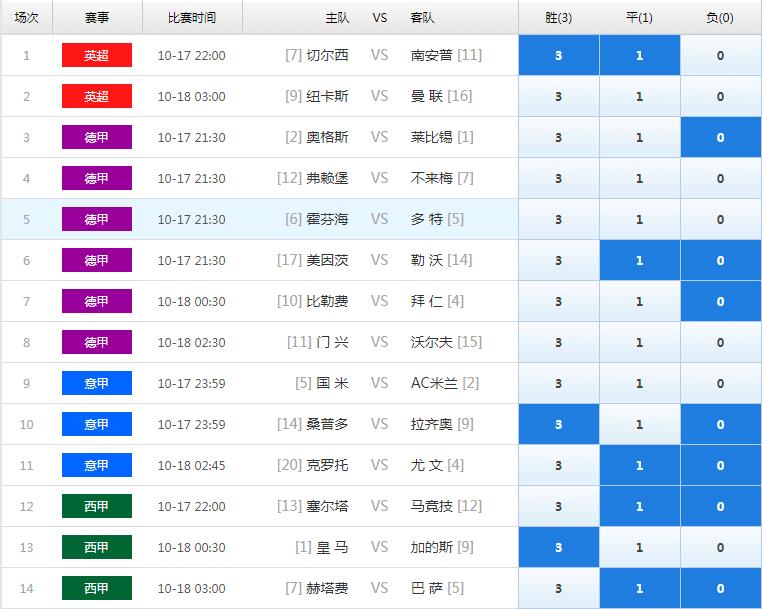Deselect loss (0) for 奥格斯 vs 莱比锡
The image size is (762, 609).
coord(721,137)
